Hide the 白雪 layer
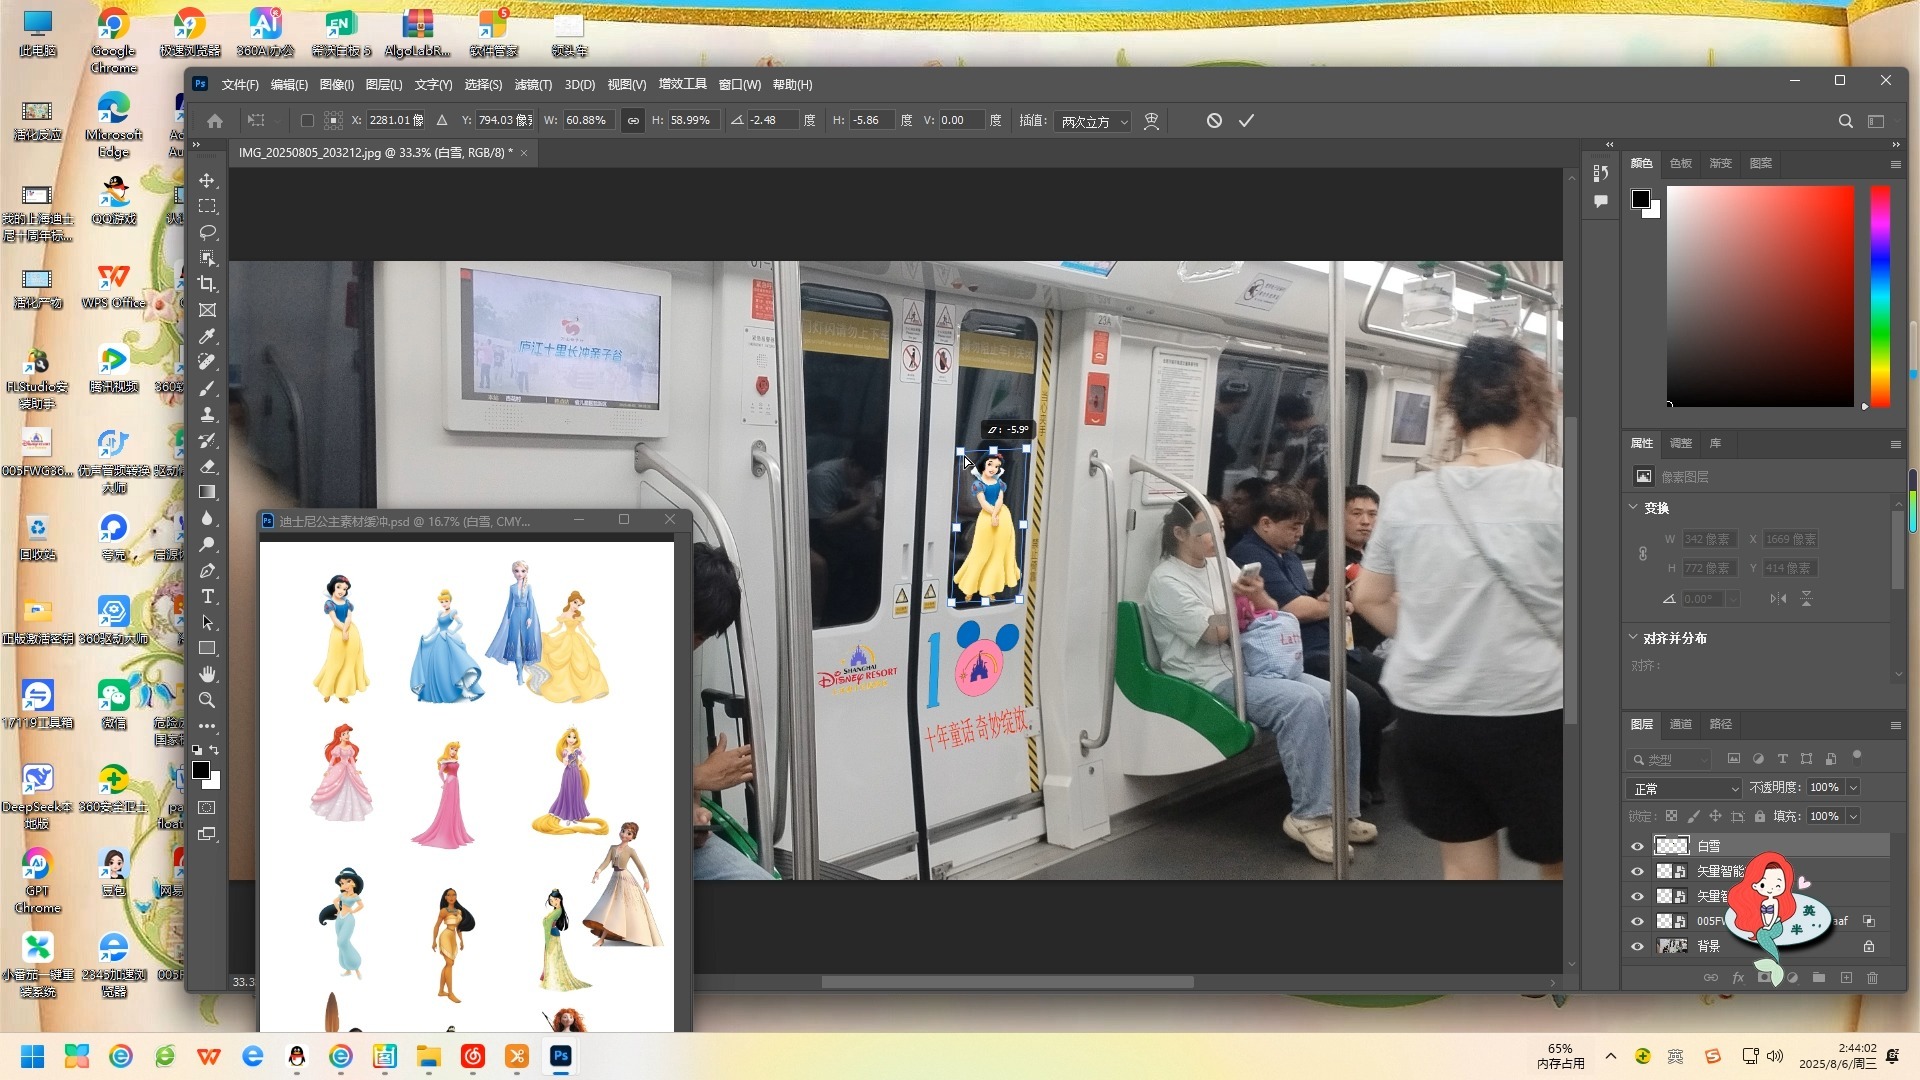The height and width of the screenshot is (1080, 1920). 1637,846
